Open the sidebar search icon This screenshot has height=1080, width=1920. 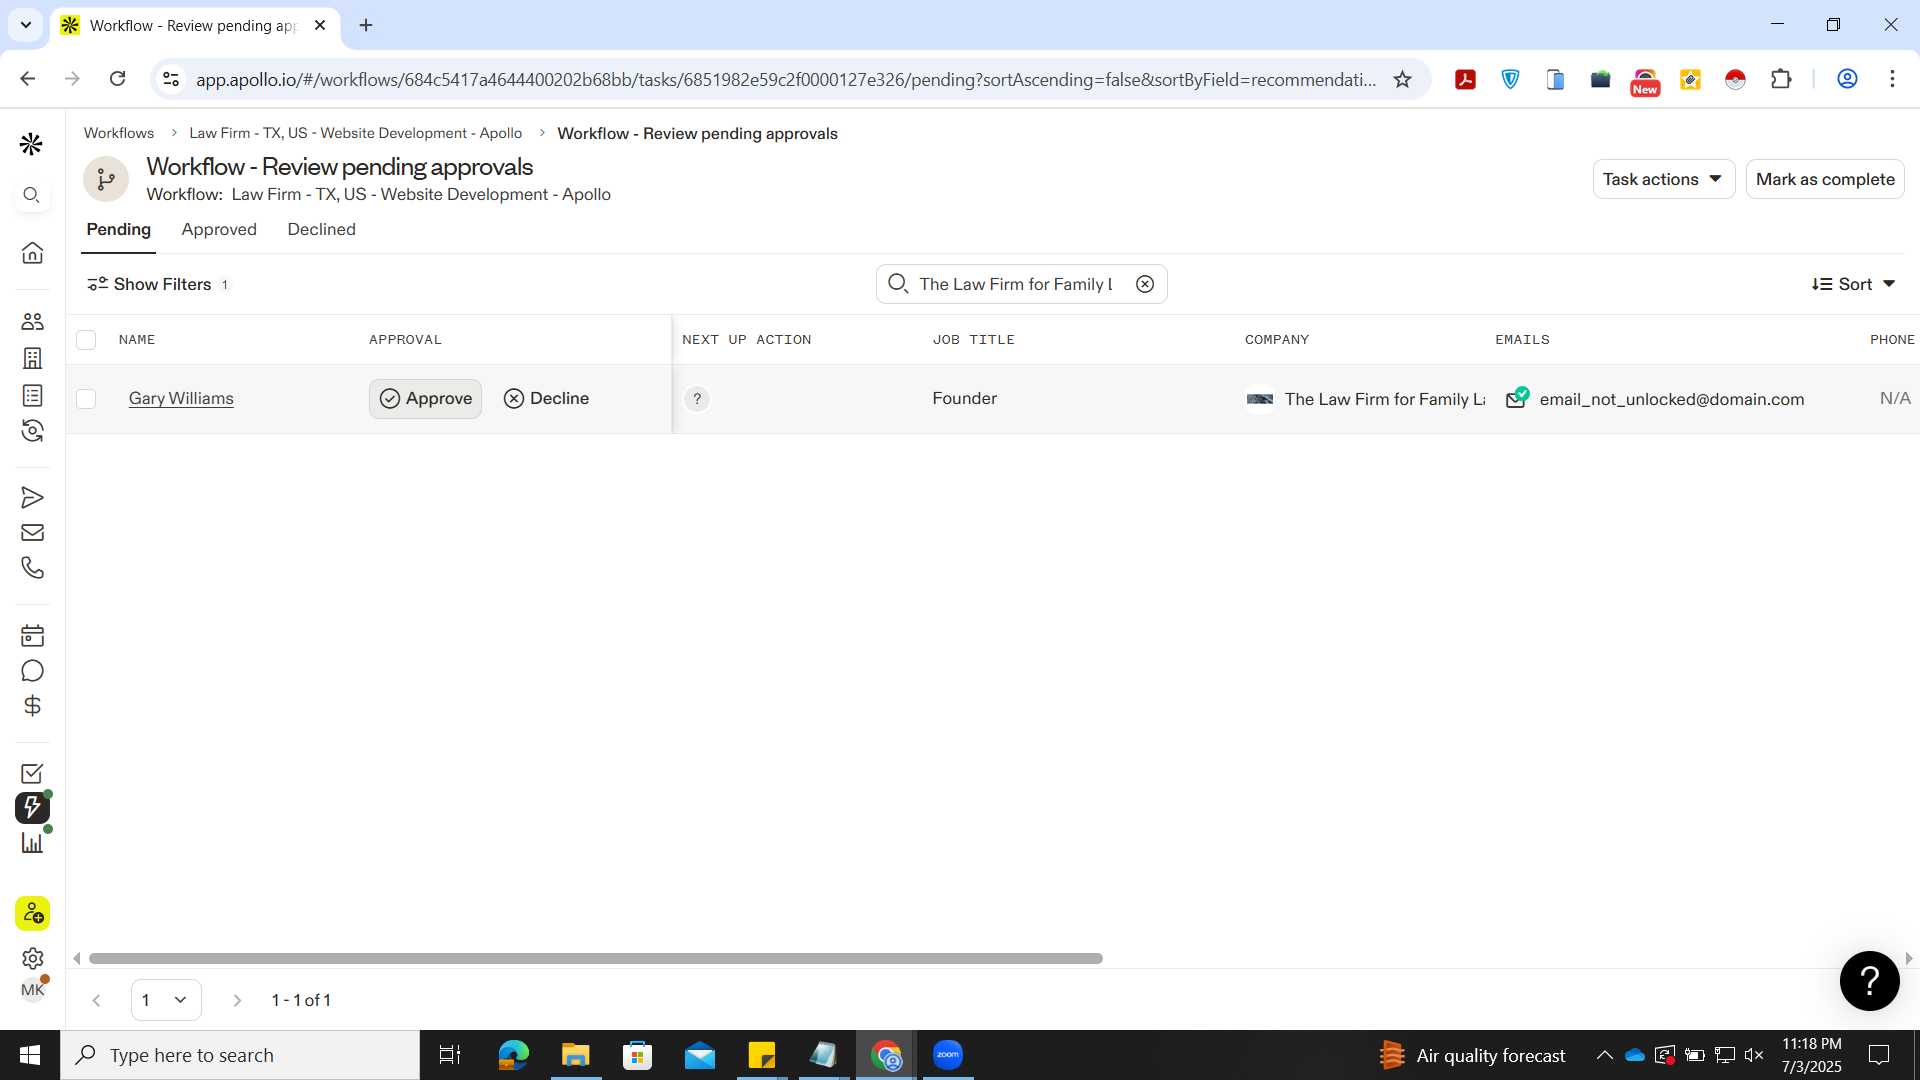(x=32, y=195)
